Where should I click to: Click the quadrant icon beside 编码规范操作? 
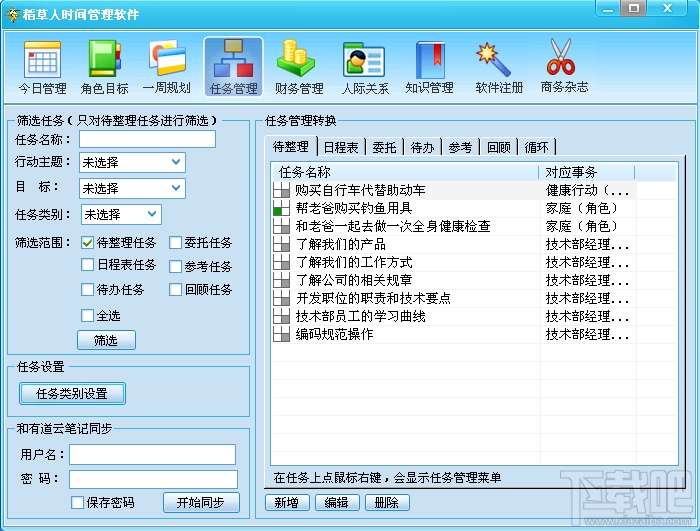click(x=282, y=334)
